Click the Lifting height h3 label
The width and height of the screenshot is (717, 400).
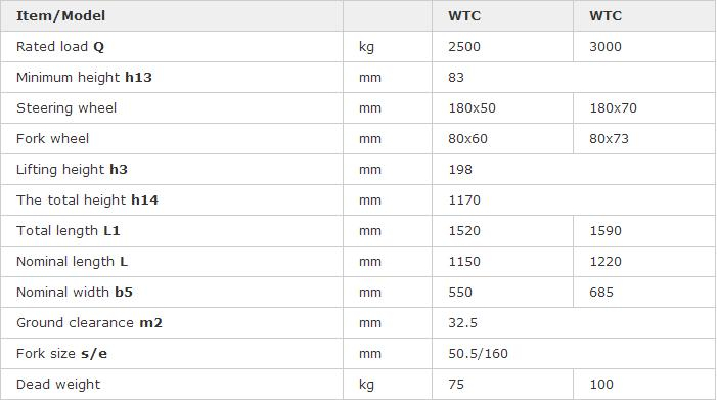click(x=72, y=170)
